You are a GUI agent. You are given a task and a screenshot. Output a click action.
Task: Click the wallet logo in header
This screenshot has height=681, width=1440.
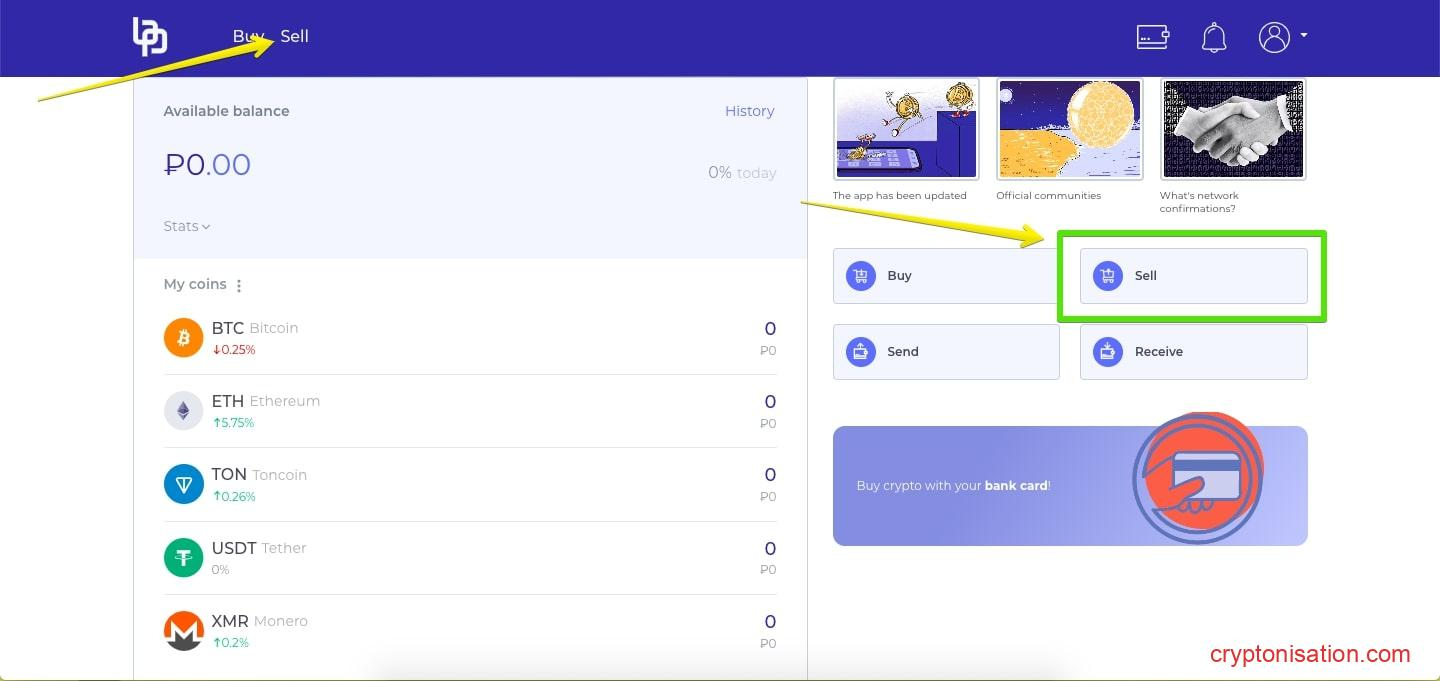(150, 37)
